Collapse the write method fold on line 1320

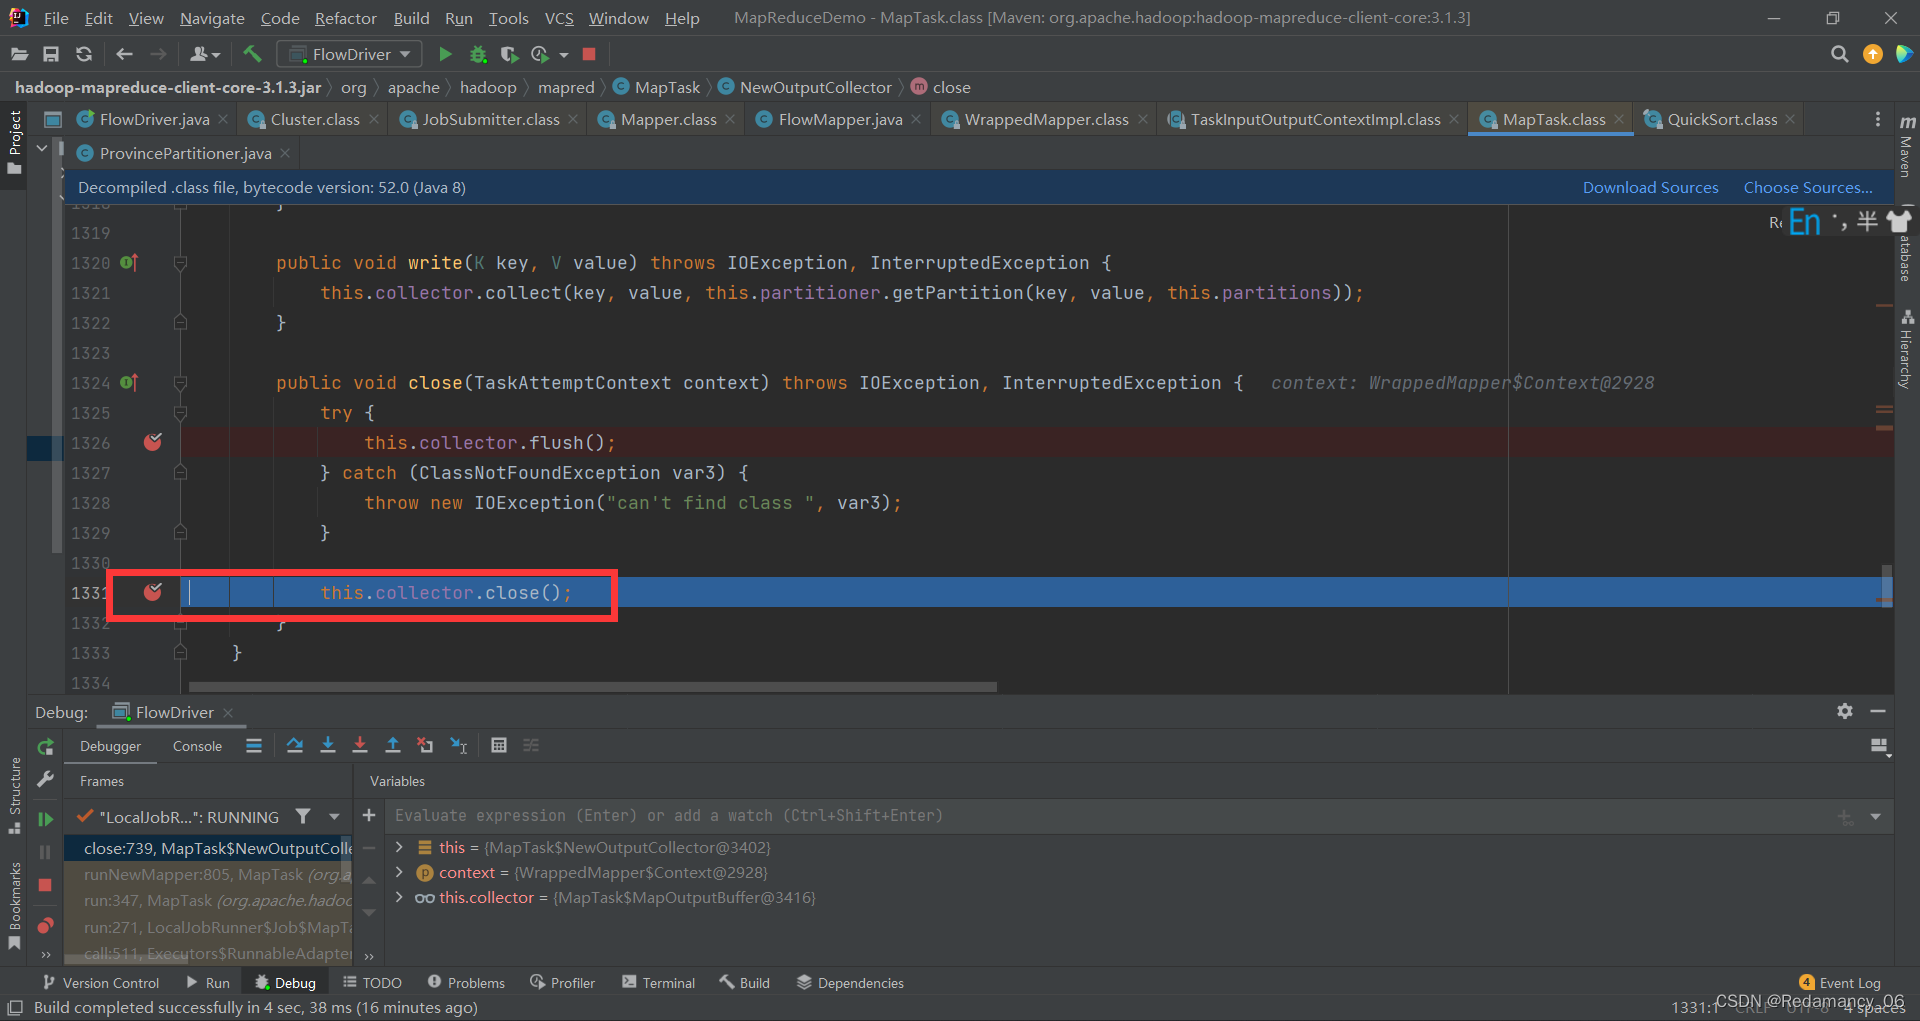click(x=180, y=262)
